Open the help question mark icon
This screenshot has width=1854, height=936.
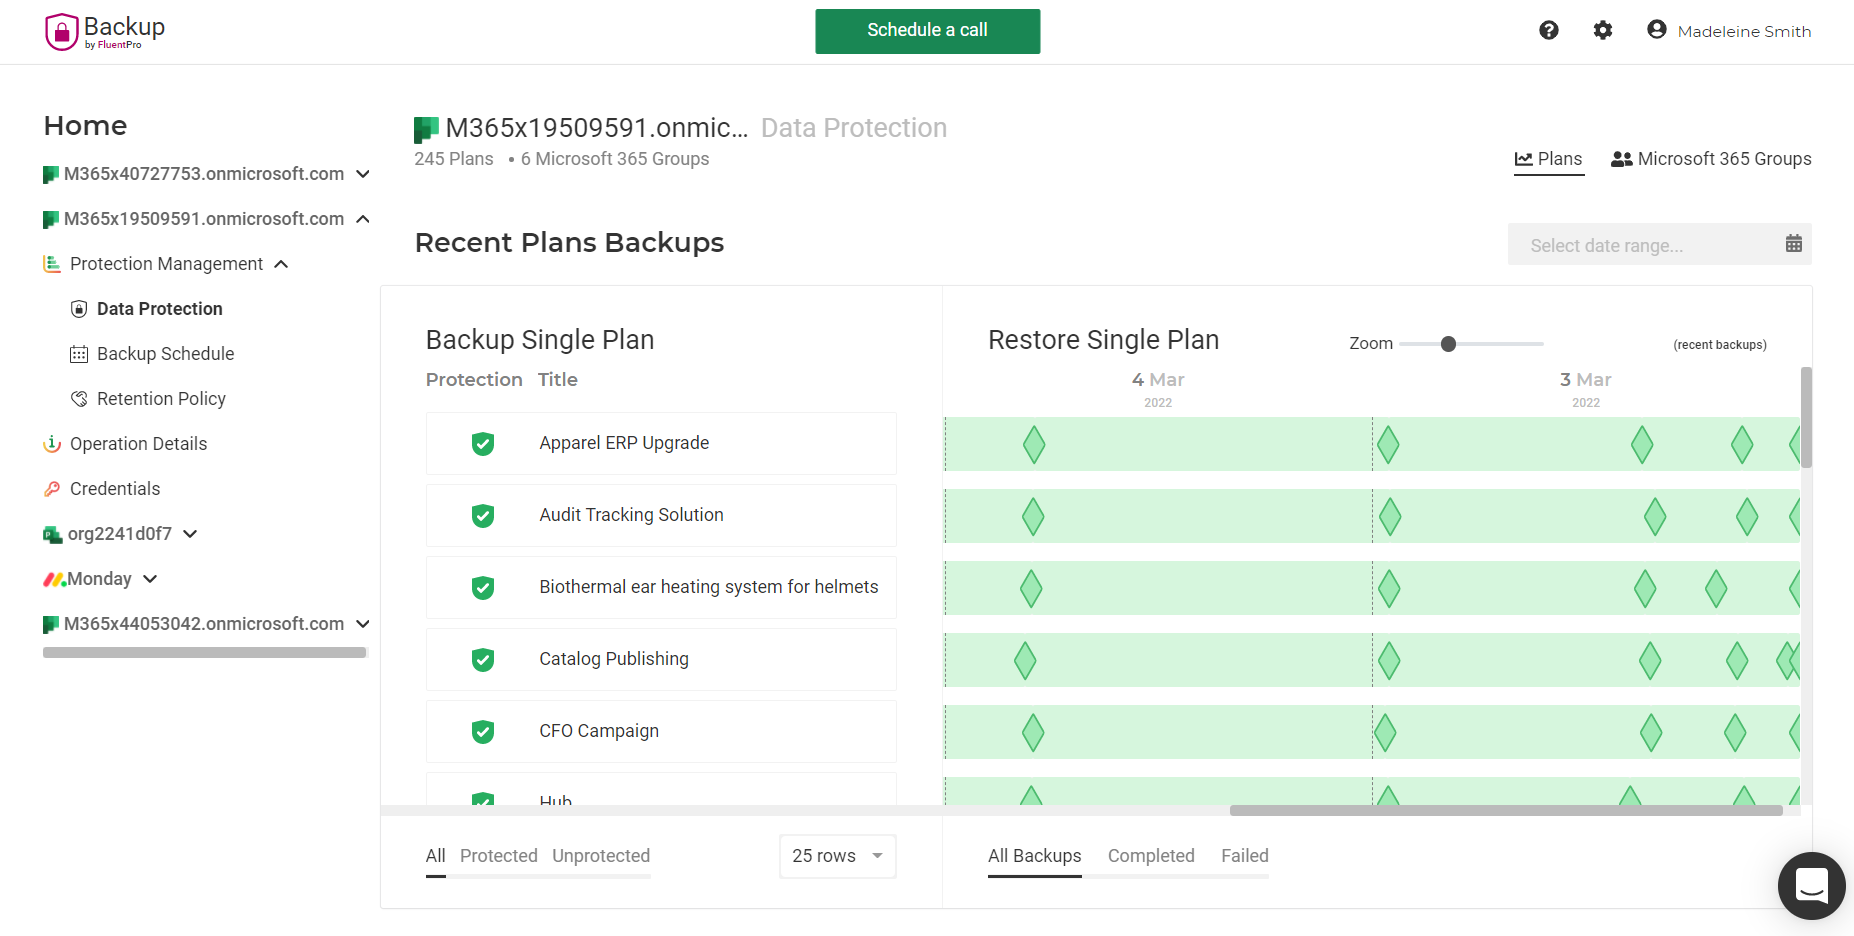(x=1548, y=30)
